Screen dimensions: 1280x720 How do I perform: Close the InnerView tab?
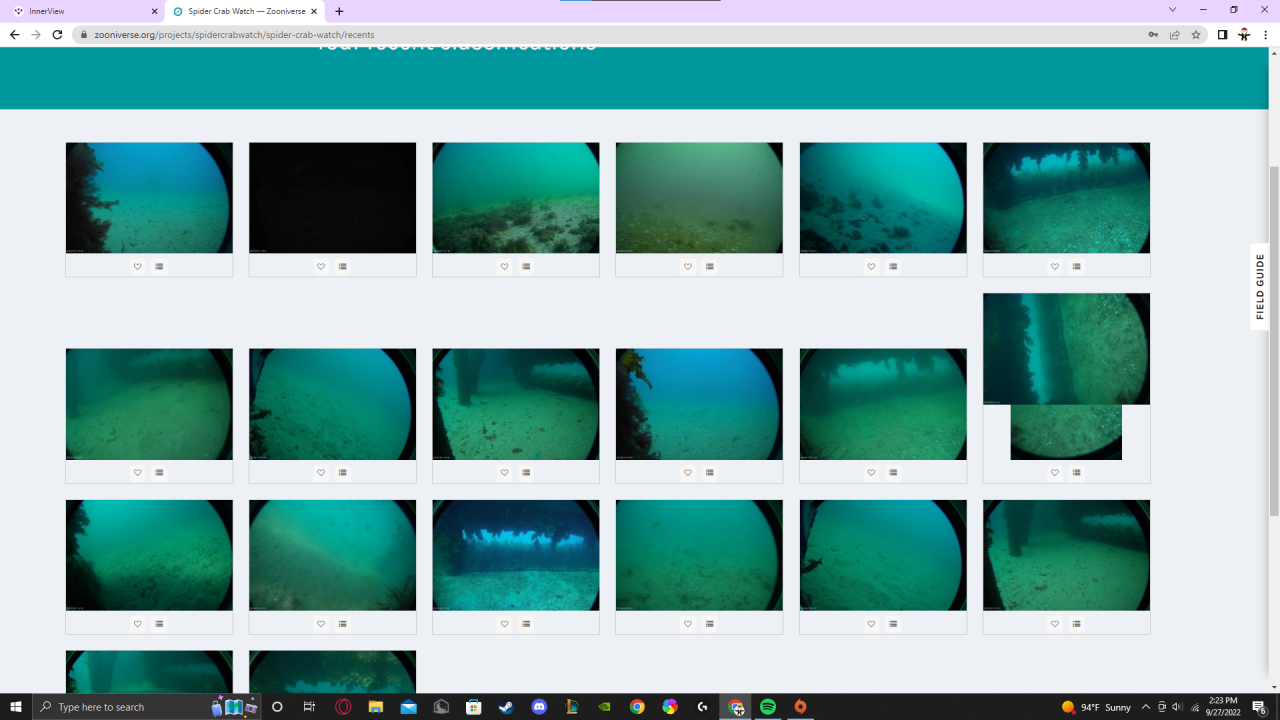pos(154,11)
